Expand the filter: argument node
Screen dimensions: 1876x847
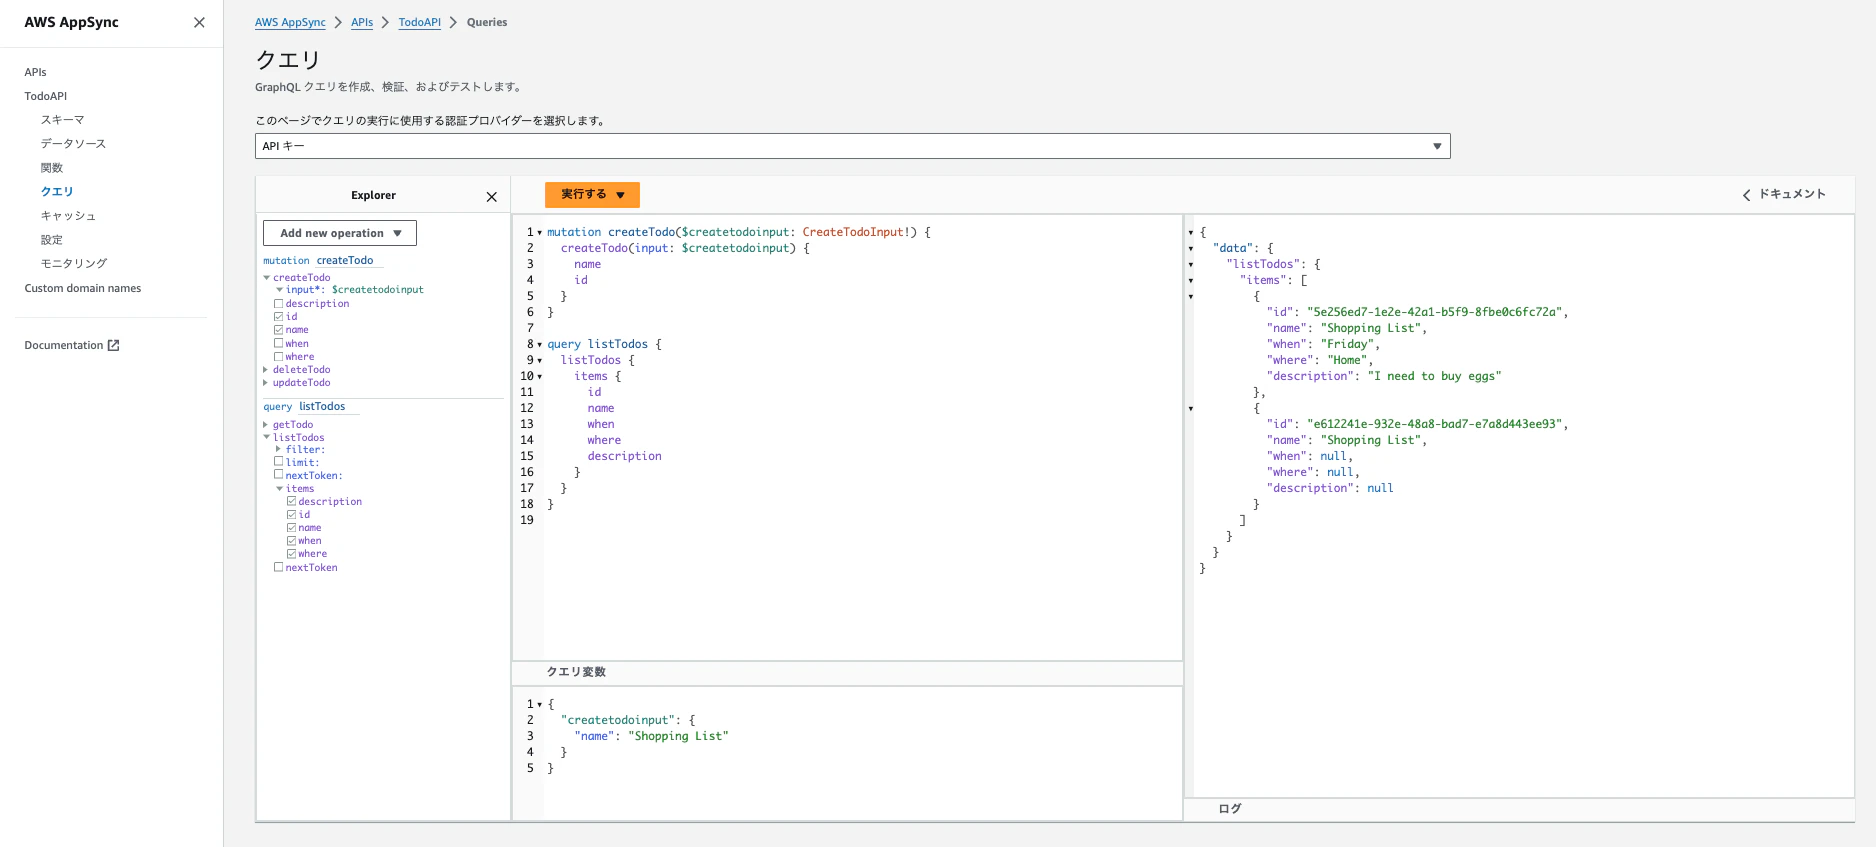[279, 450]
